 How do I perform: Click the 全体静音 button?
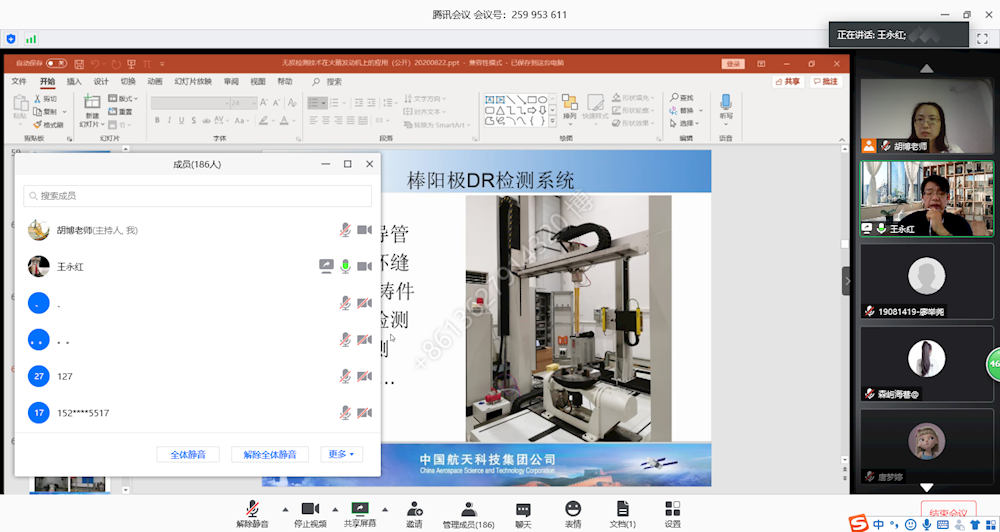188,454
